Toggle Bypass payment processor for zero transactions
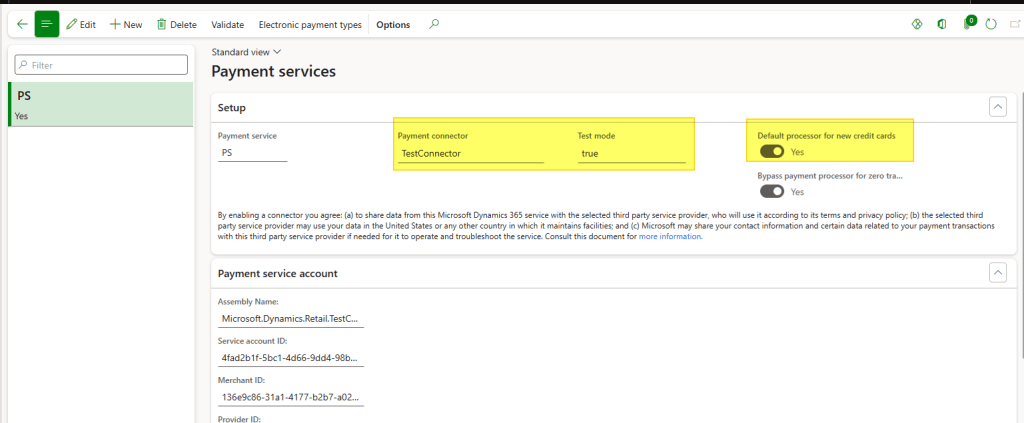Viewport: 1024px width, 423px height. 771,191
